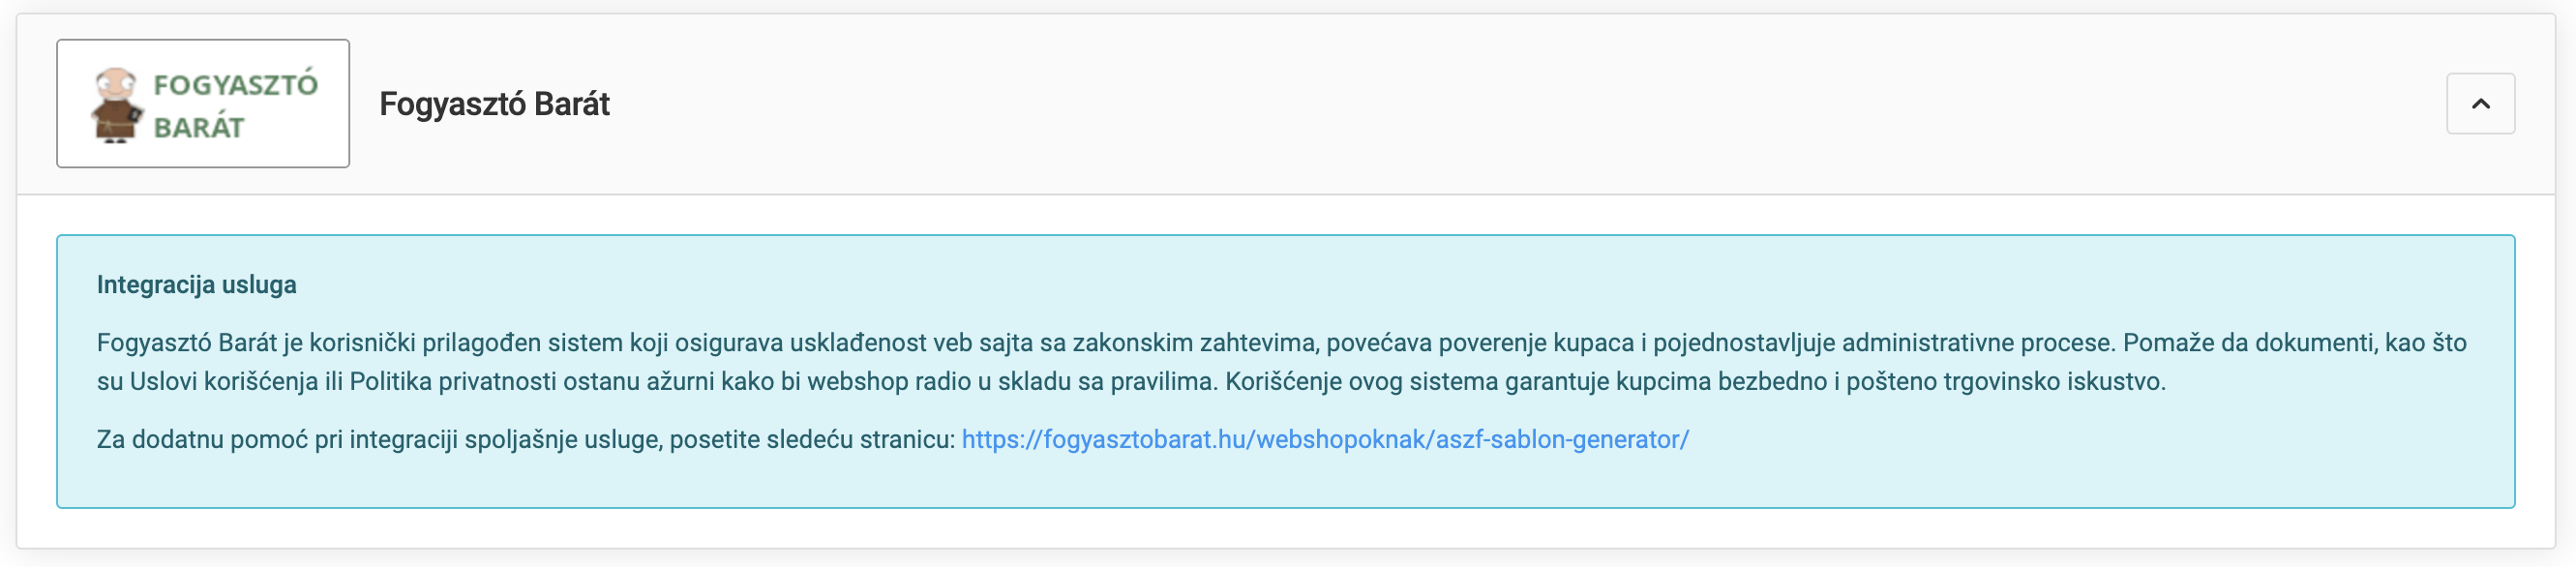
Task: Click the Fogyasztó Barát panel title
Action: (x=494, y=104)
